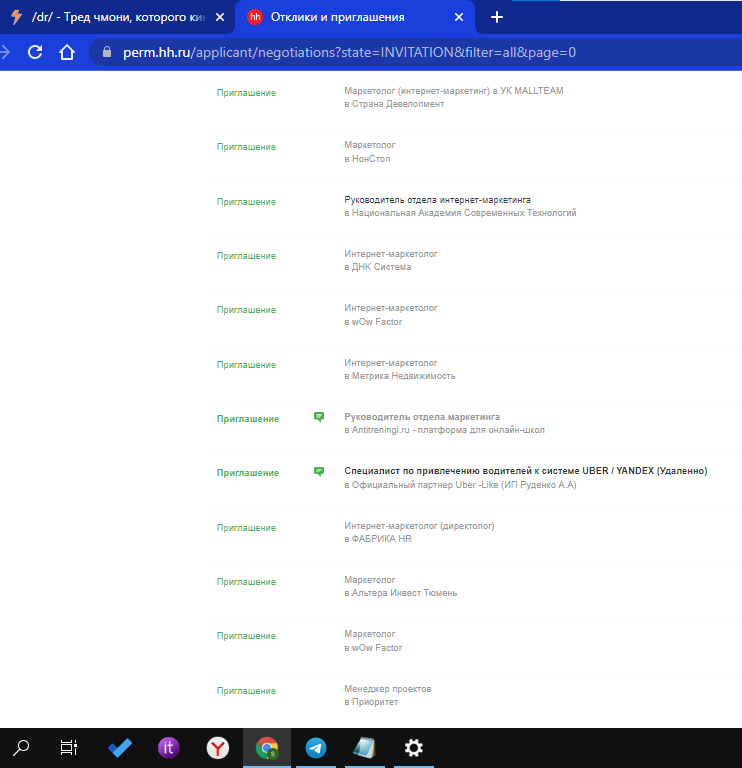Screen dimensions: 742x768
Task: Open Маркетолог vacancy at НонСтоп
Action: [x=369, y=145]
